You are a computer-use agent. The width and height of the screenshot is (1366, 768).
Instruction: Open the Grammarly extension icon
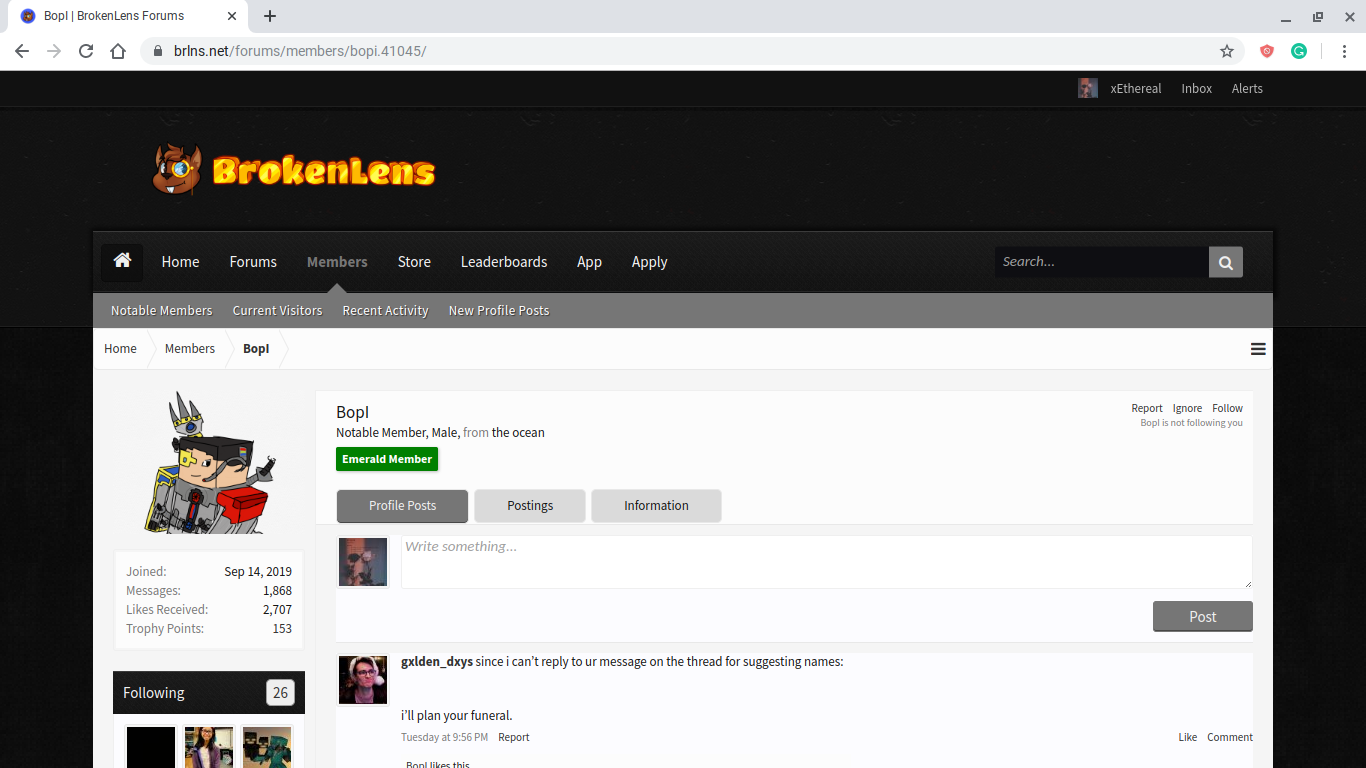1299,51
